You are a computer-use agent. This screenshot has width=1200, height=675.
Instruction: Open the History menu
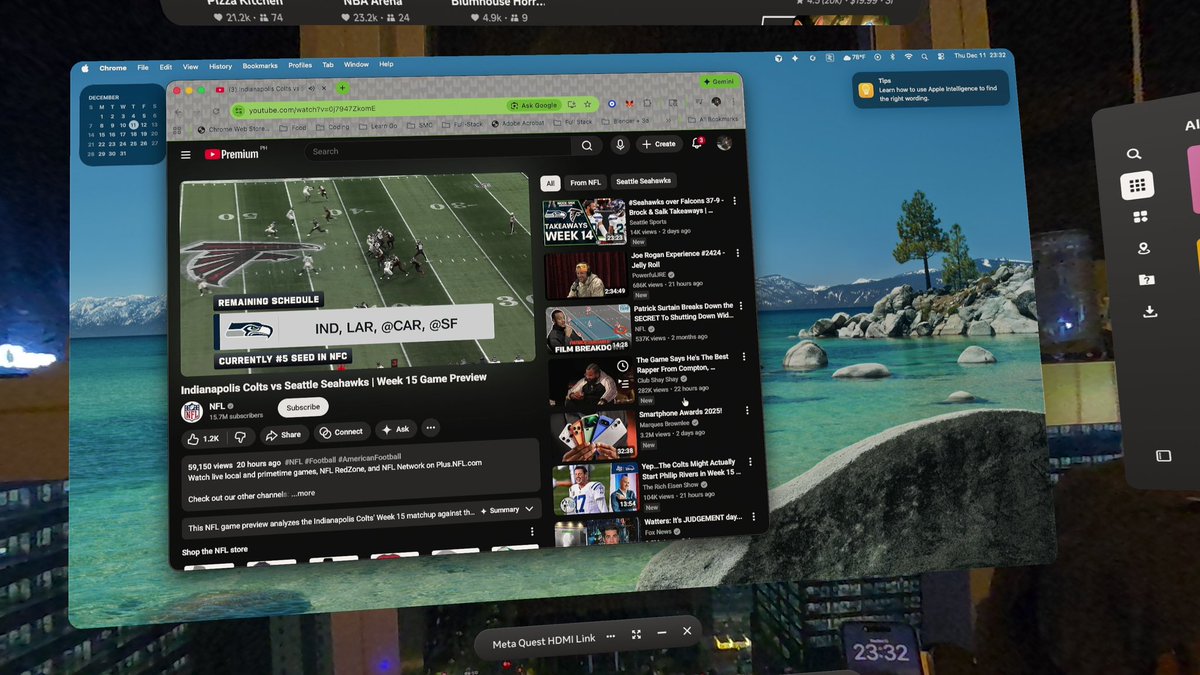point(220,67)
